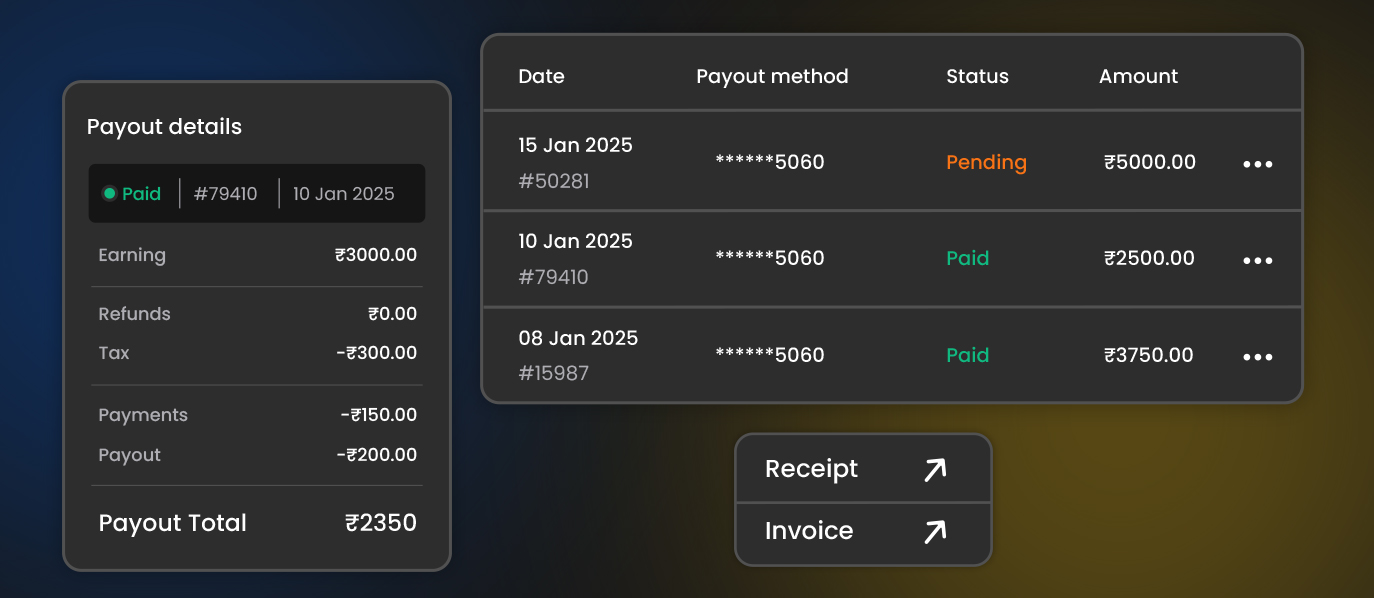The height and width of the screenshot is (598, 1374).
Task: Open the three-dot menu for payout #15987
Action: pos(1257,357)
